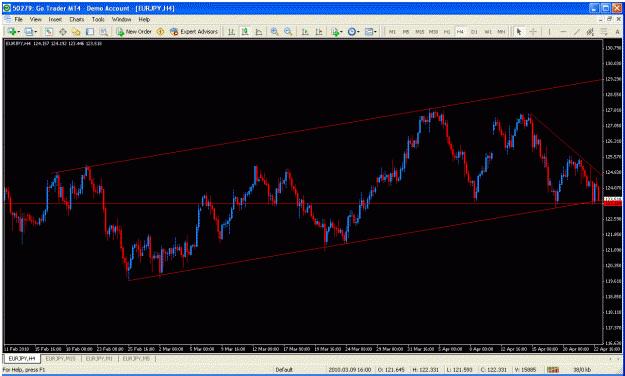Image resolution: width=625 pixels, height=376 pixels.
Task: Open the Insert menu
Action: click(55, 19)
